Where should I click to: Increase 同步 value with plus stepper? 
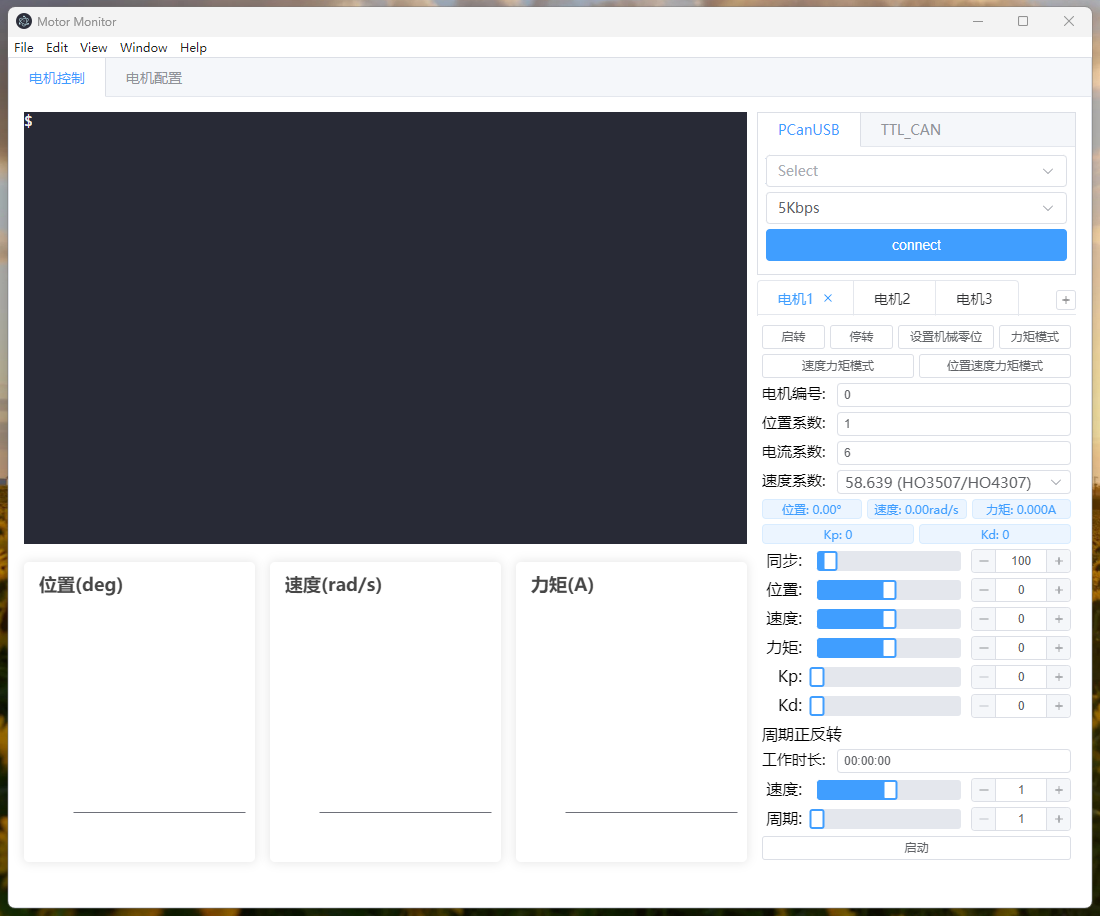coord(1058,561)
